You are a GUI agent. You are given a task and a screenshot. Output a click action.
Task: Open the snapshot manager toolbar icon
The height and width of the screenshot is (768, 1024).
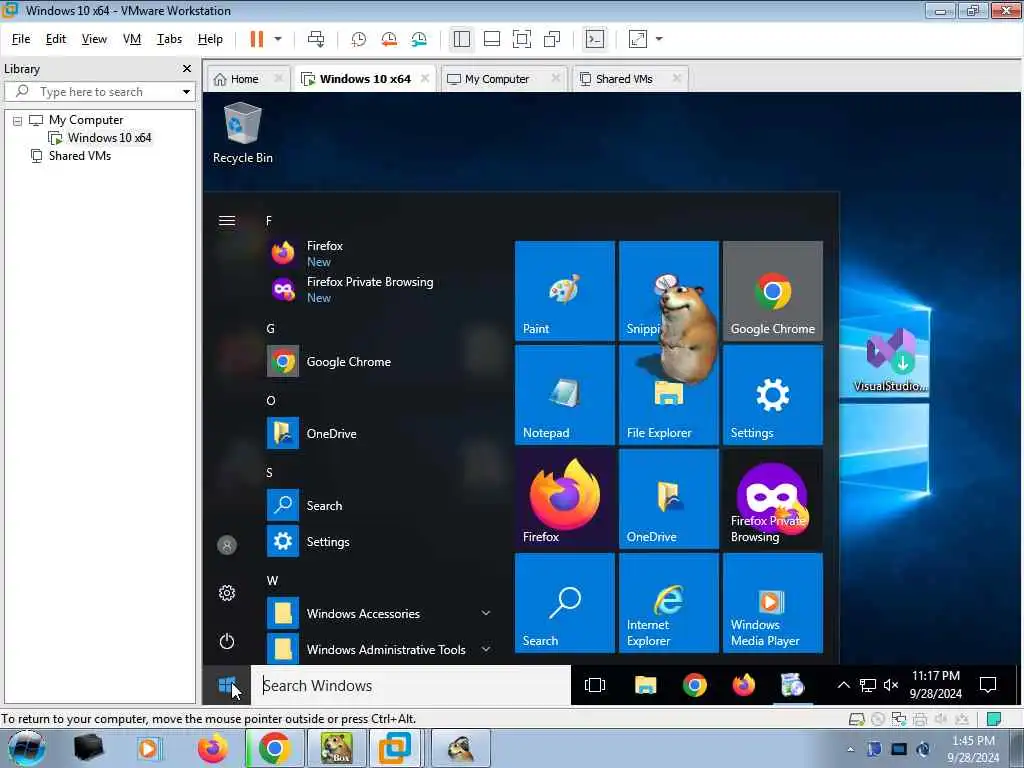pos(419,39)
